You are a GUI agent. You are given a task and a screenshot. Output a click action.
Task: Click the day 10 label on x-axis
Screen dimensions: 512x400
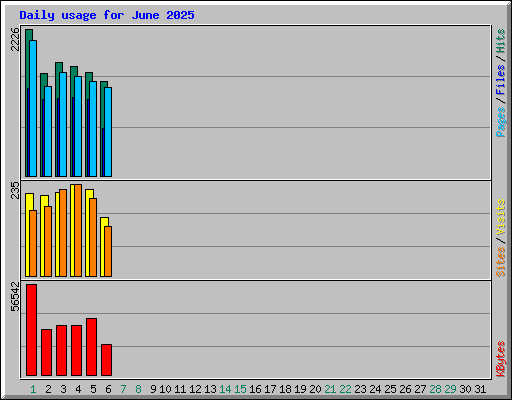[x=165, y=389]
